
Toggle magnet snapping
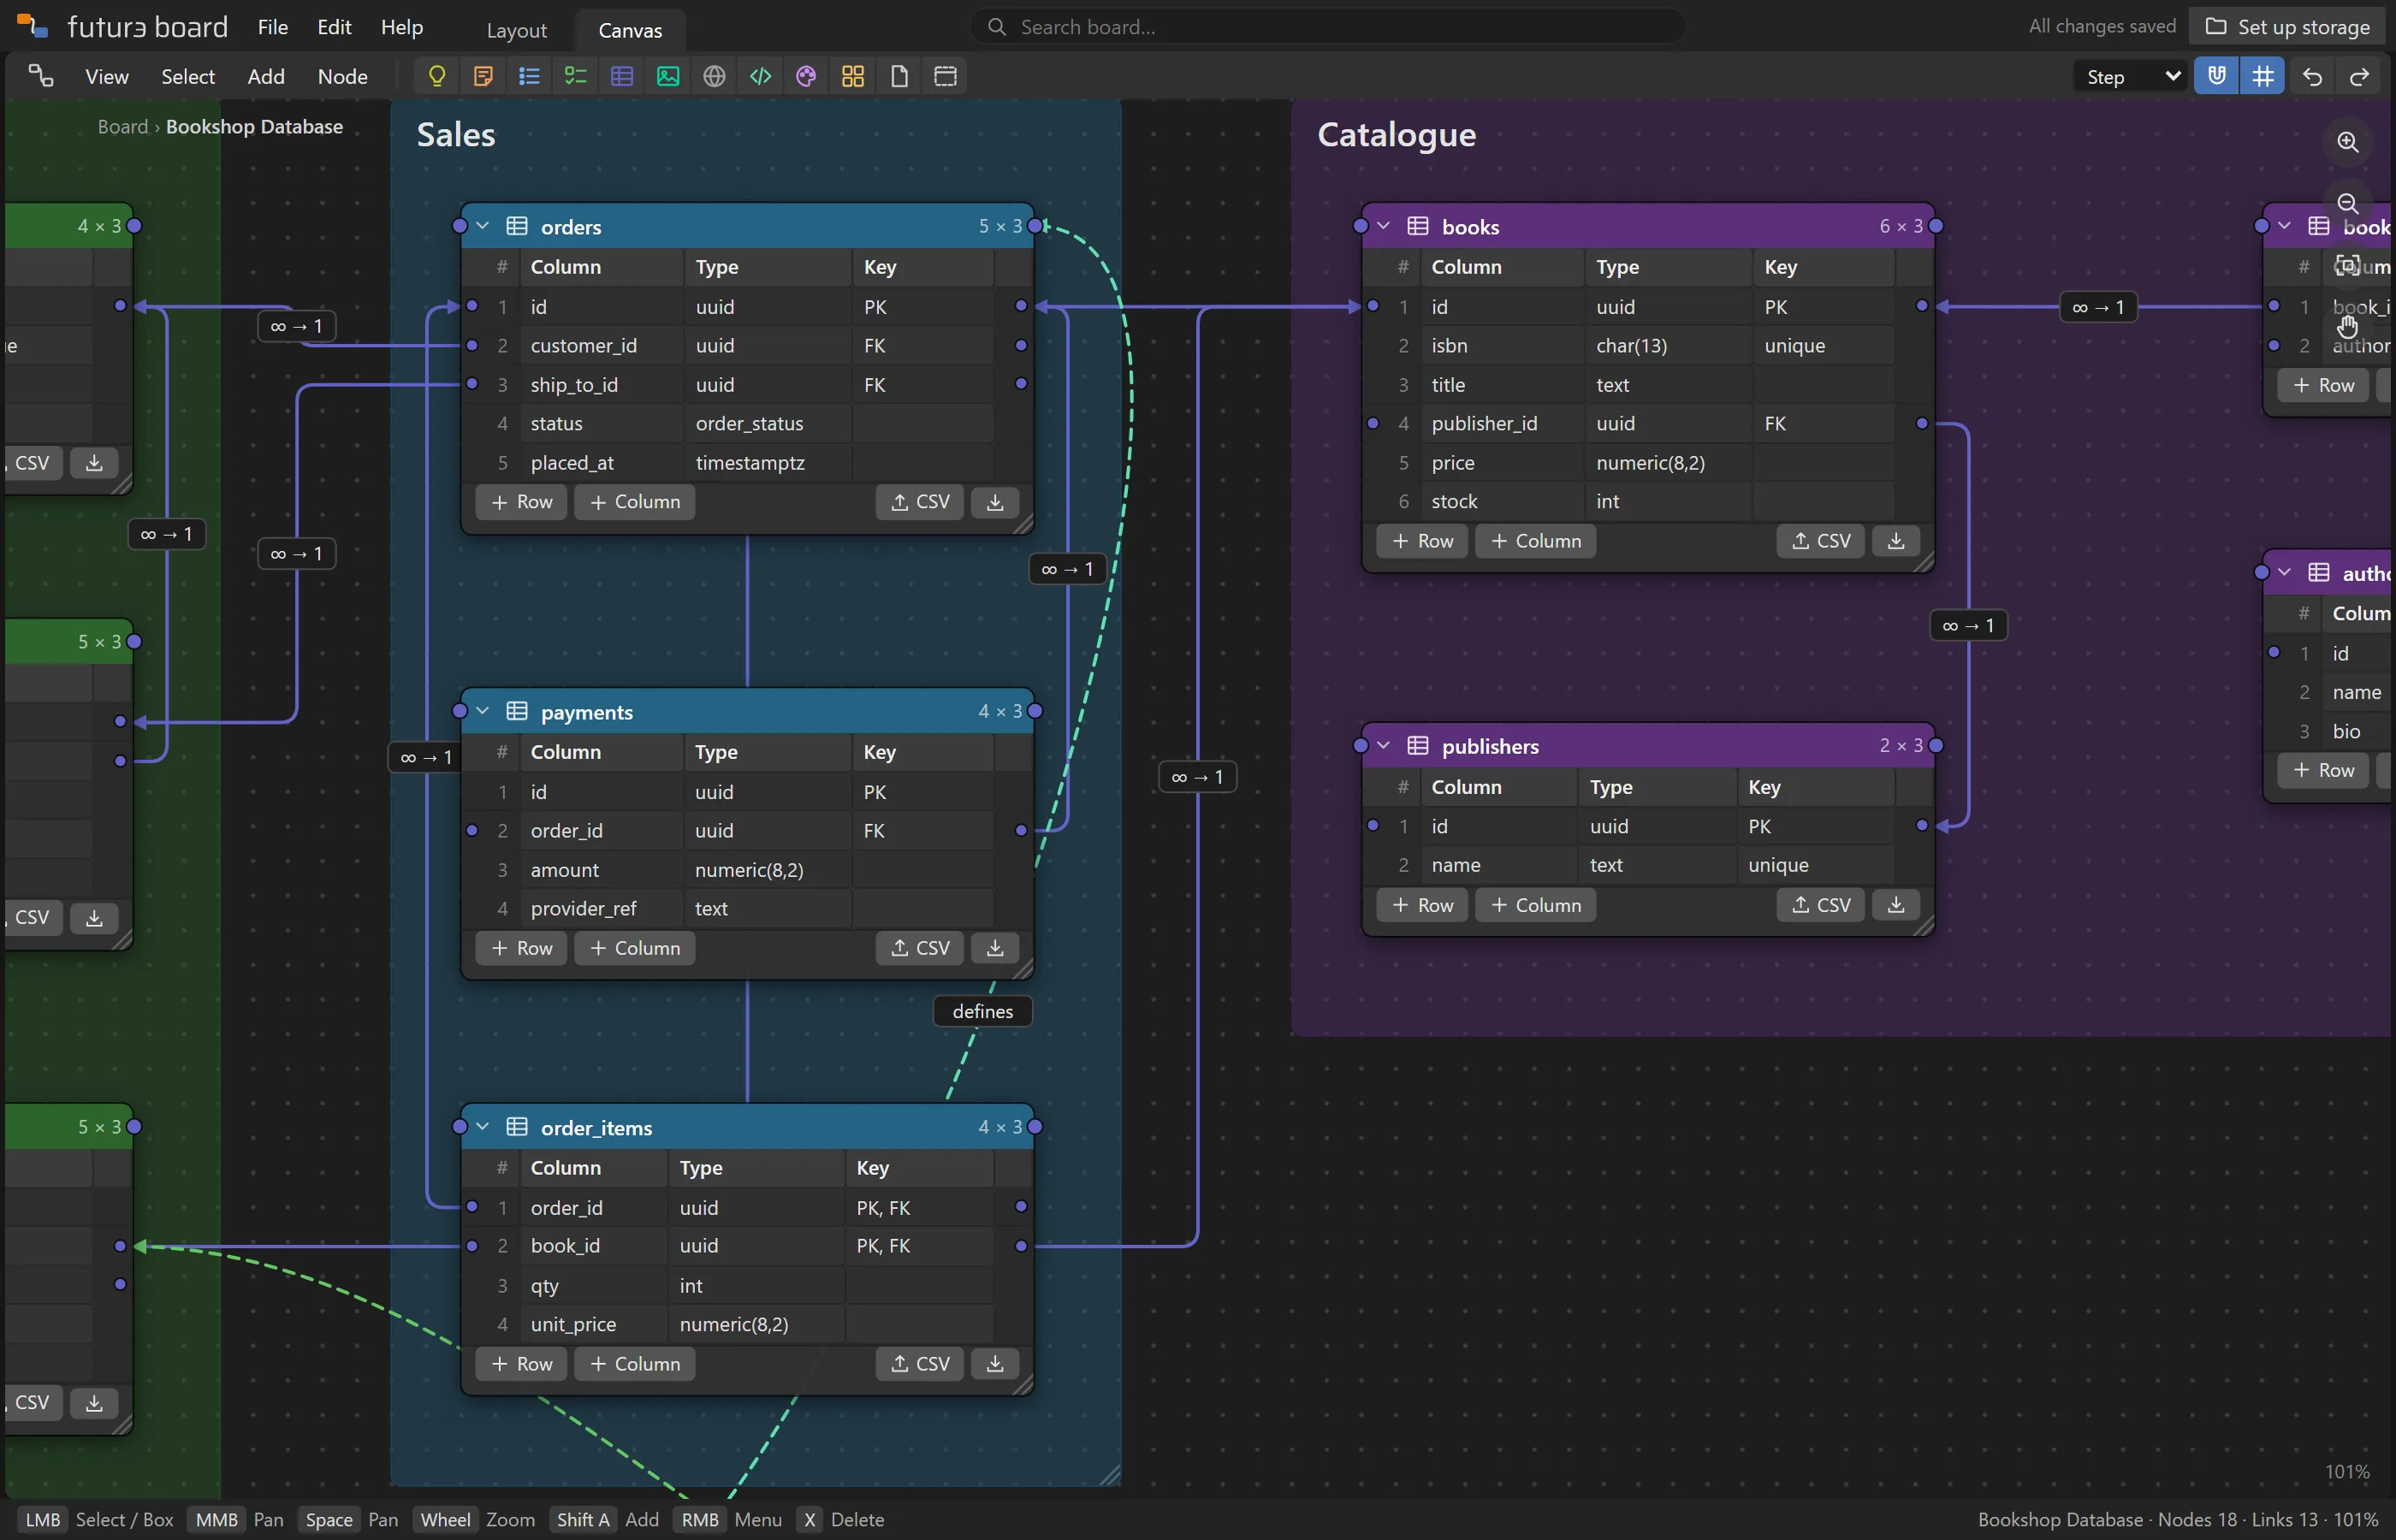2216,77
